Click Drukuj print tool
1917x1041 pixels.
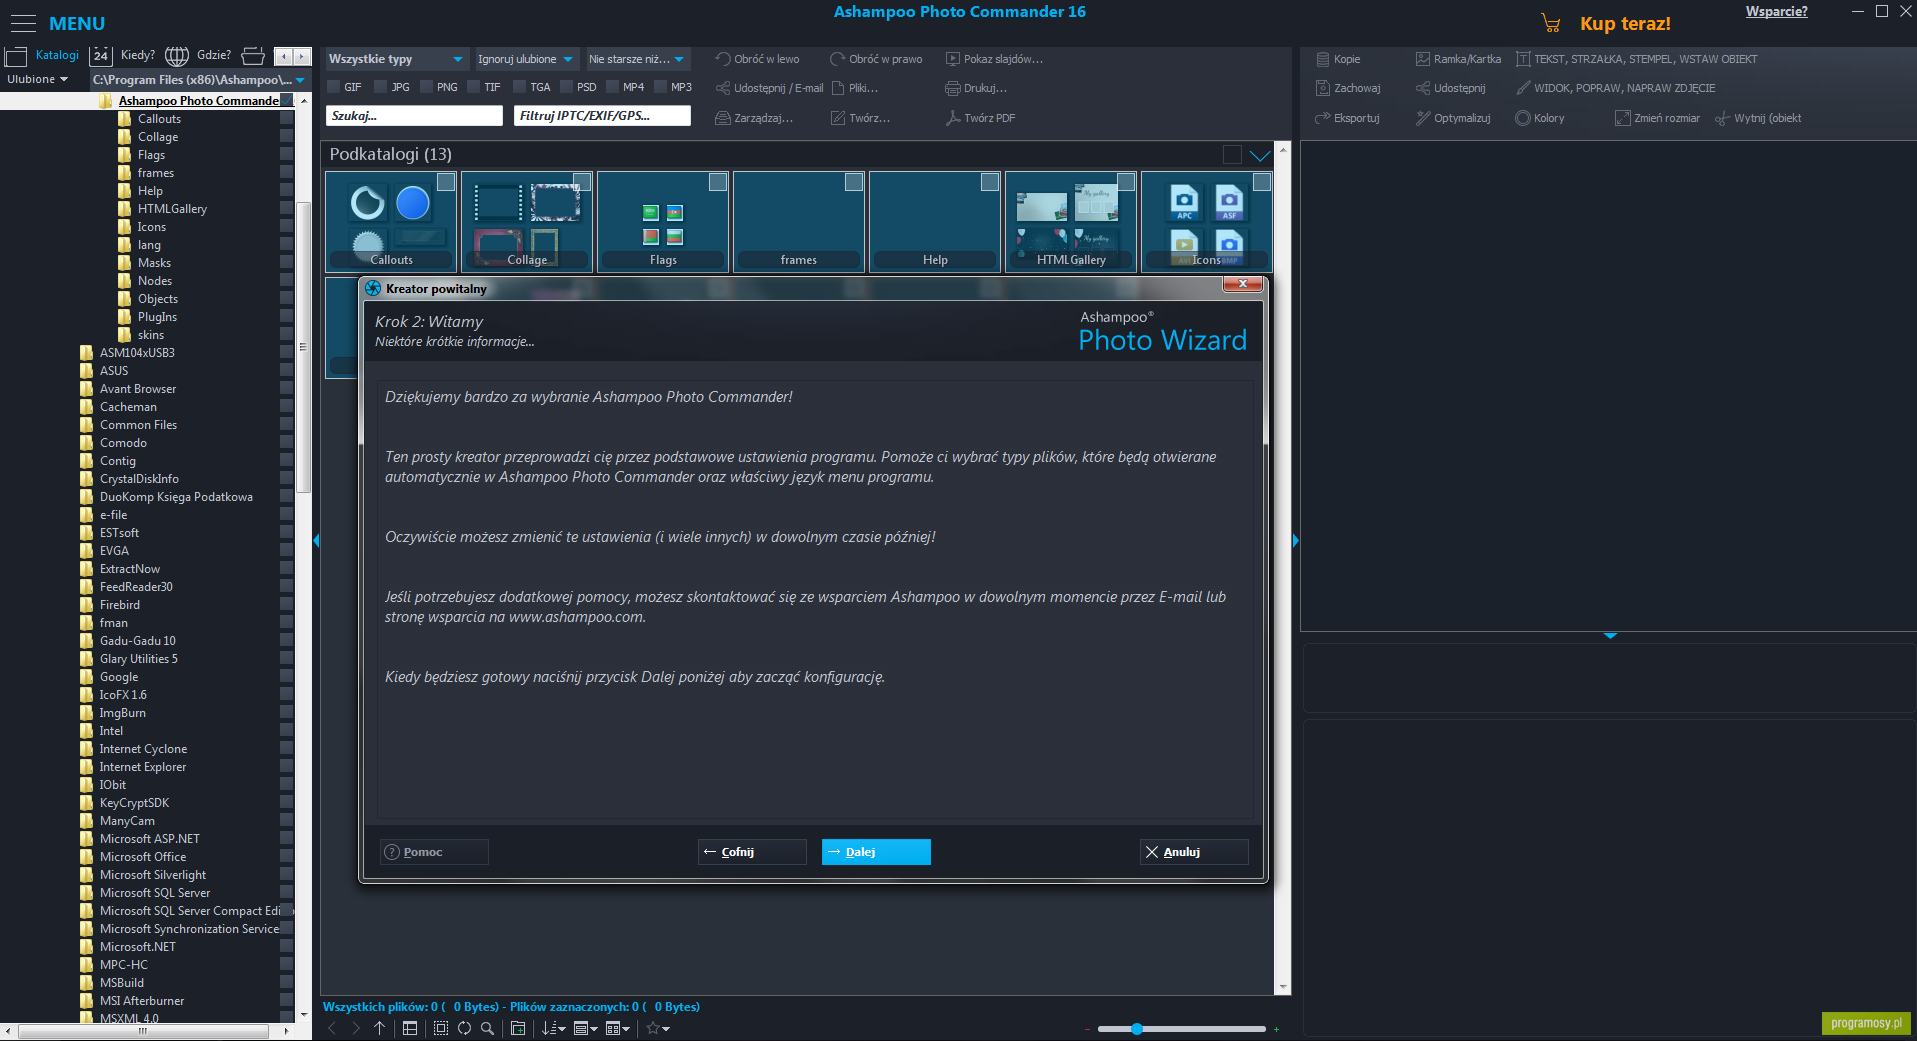click(x=977, y=88)
